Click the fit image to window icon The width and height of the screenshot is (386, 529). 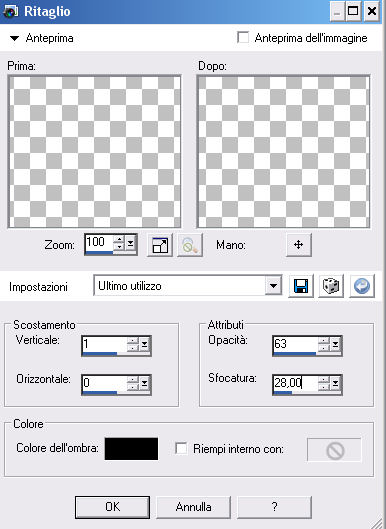point(160,245)
